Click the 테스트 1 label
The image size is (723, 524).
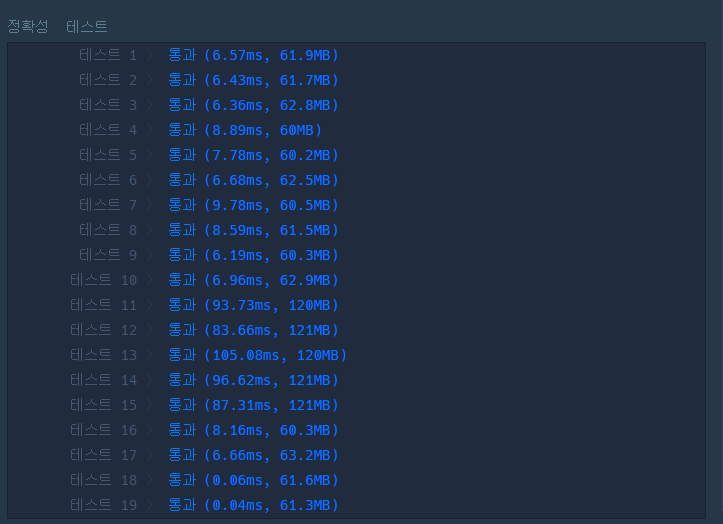[108, 55]
